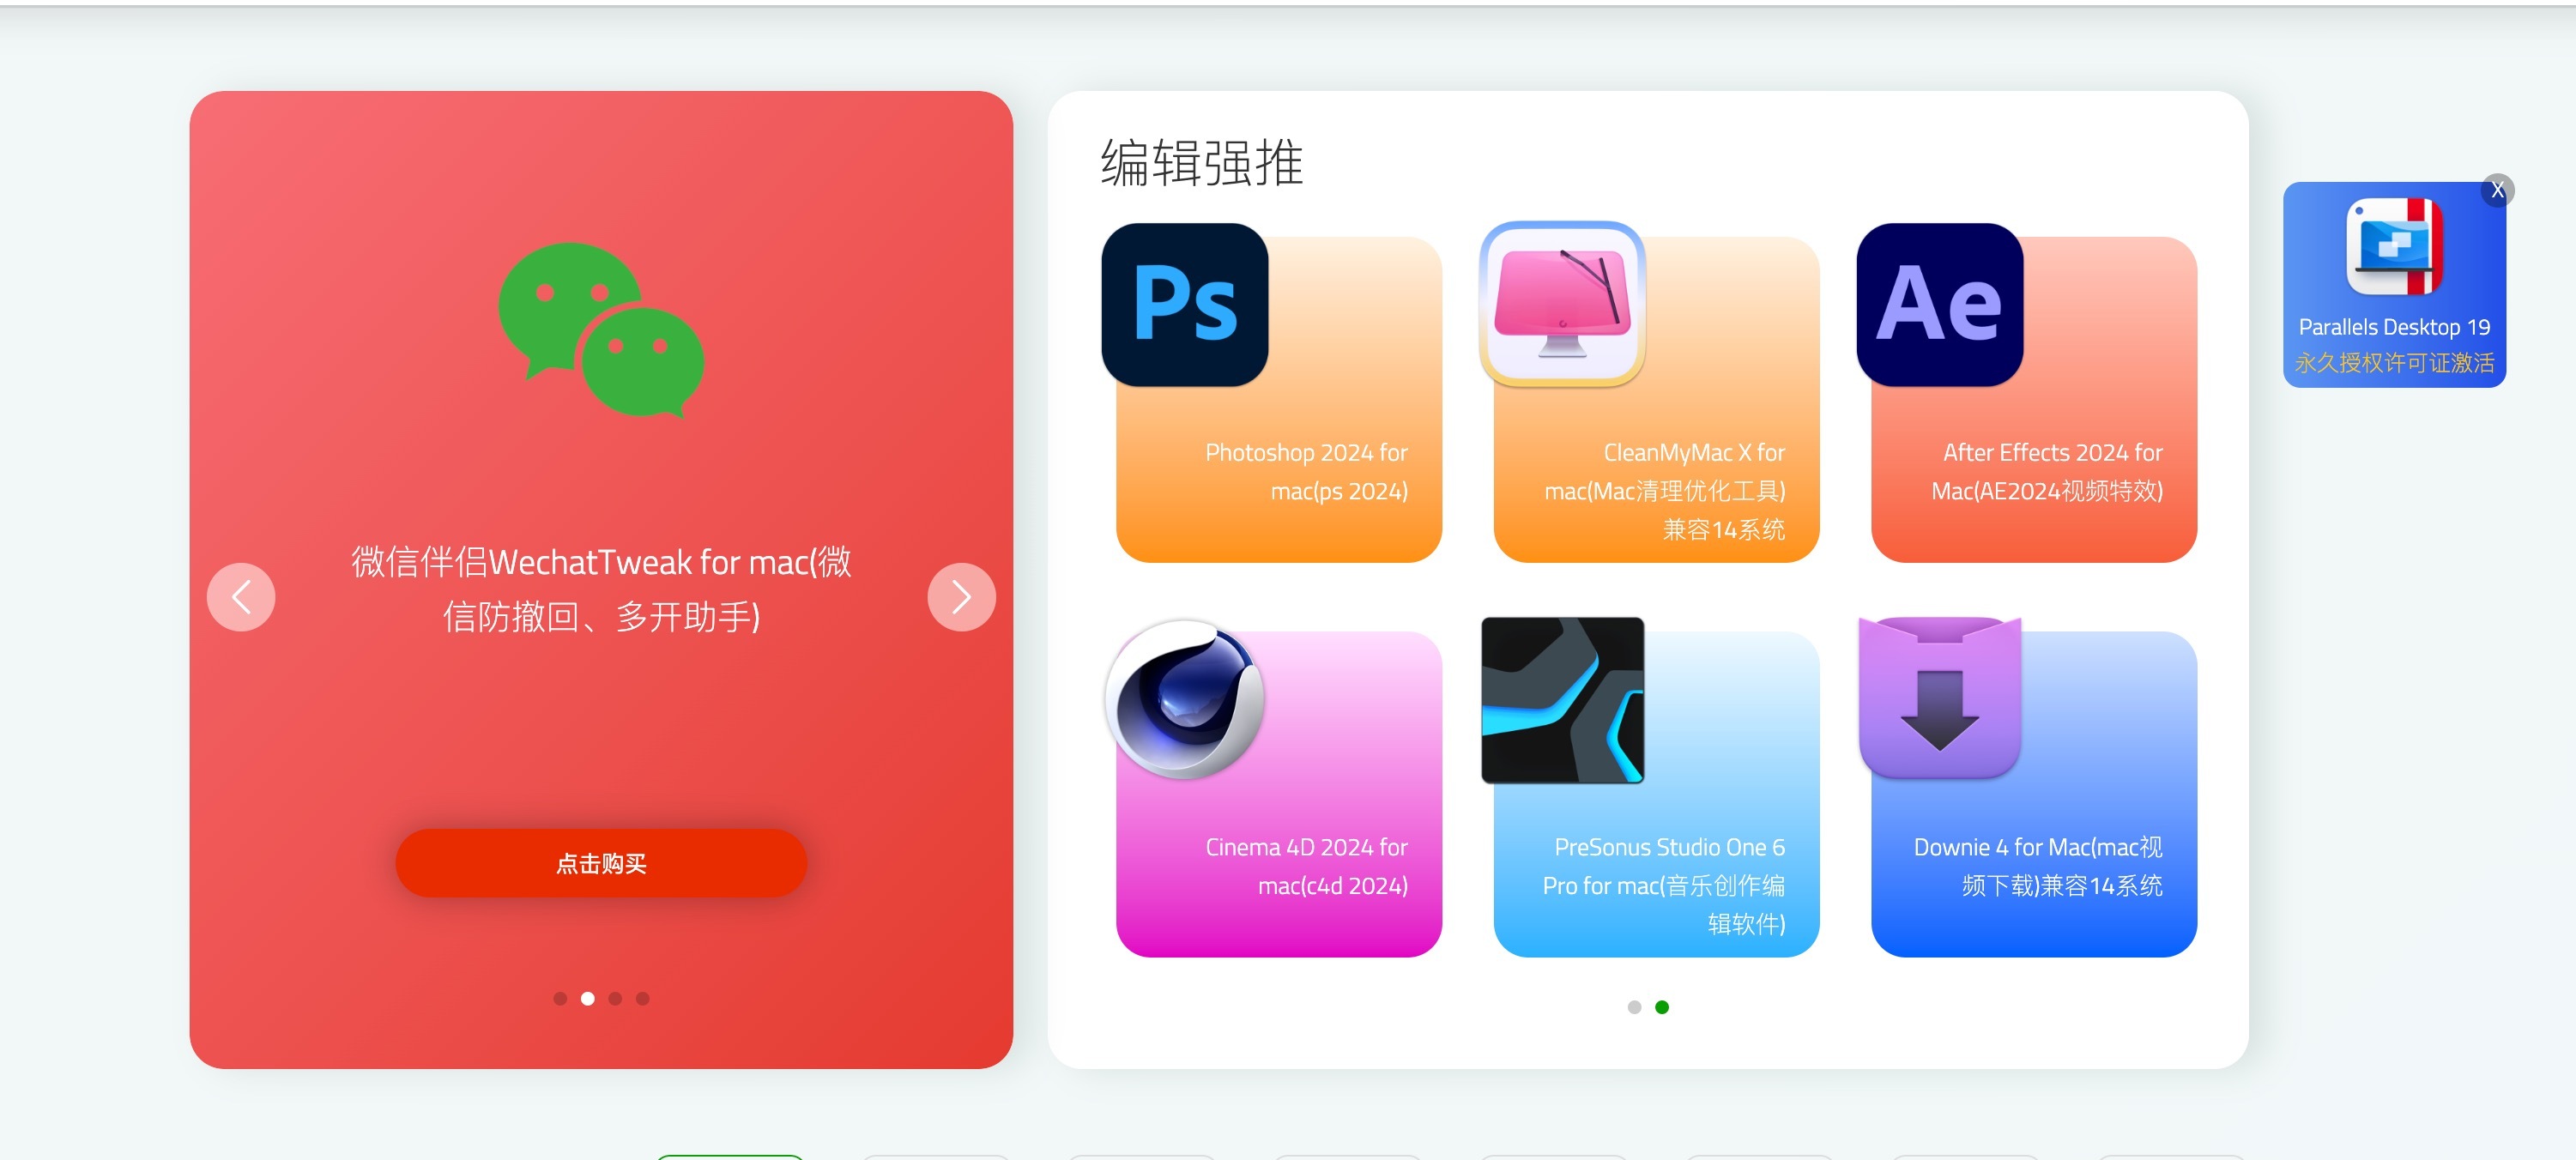
Task: Click the Parallels Desktop 19 ad title
Action: [x=2394, y=327]
